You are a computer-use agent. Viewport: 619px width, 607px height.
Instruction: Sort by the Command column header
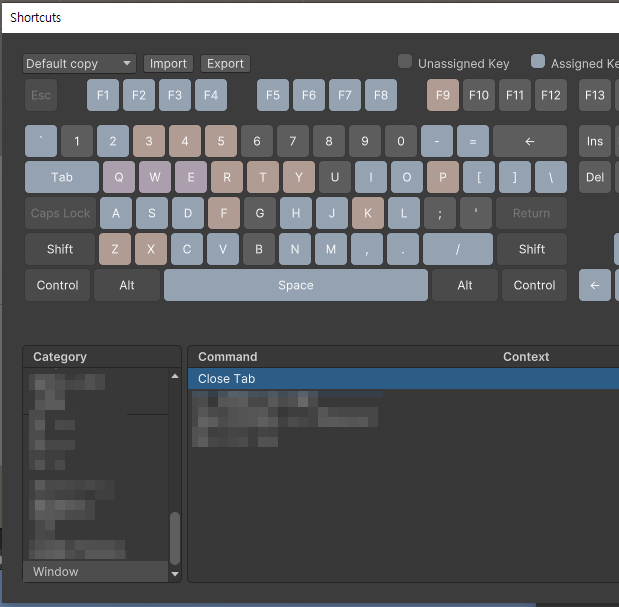pyautogui.click(x=228, y=357)
